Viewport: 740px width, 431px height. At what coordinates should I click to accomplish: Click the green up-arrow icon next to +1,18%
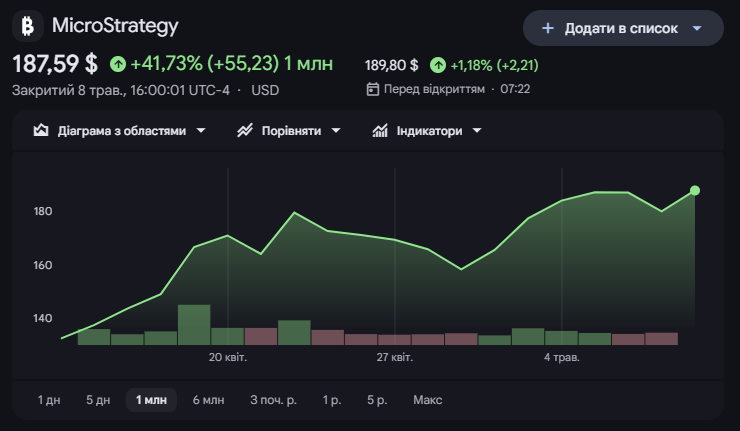click(438, 65)
